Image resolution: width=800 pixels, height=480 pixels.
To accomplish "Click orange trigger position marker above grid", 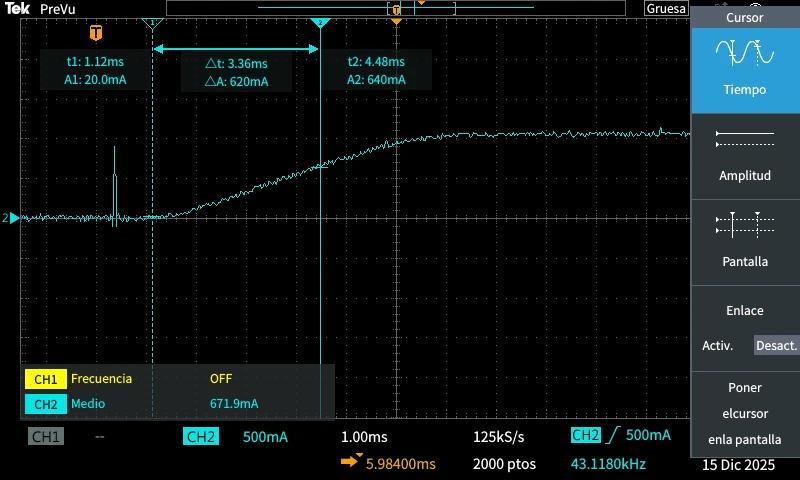I will point(396,22).
